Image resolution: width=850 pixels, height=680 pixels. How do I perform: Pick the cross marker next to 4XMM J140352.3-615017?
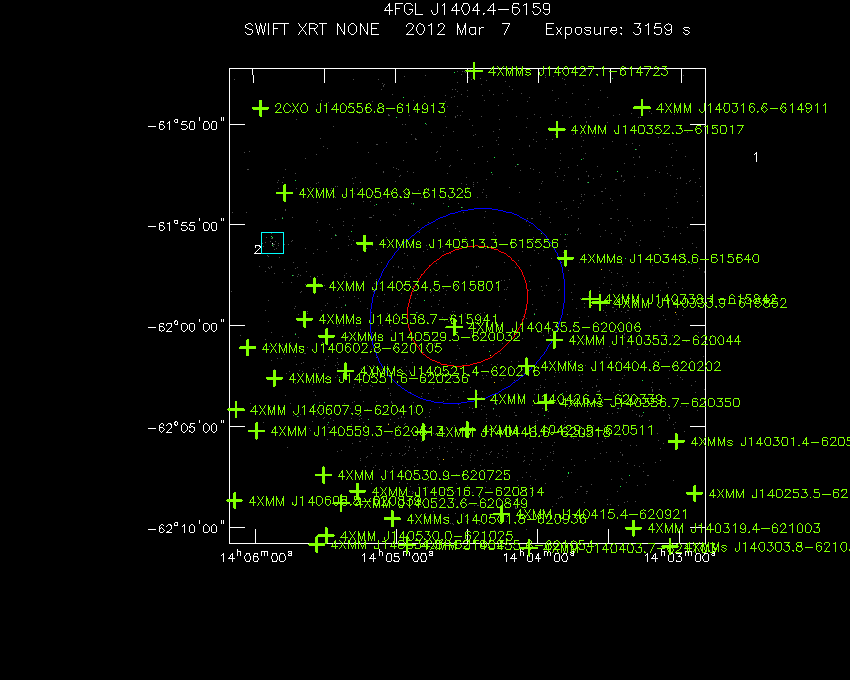point(557,130)
